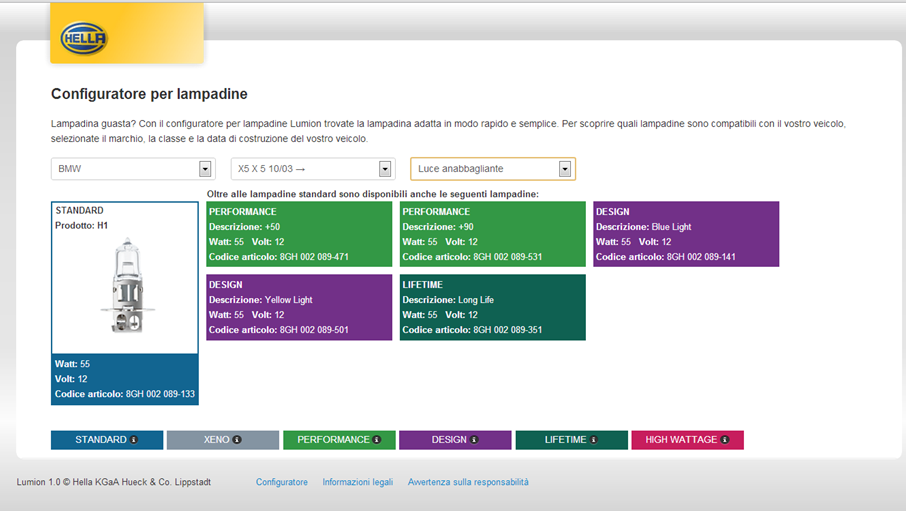Click the info icon on DESIGN legend

tap(474, 440)
